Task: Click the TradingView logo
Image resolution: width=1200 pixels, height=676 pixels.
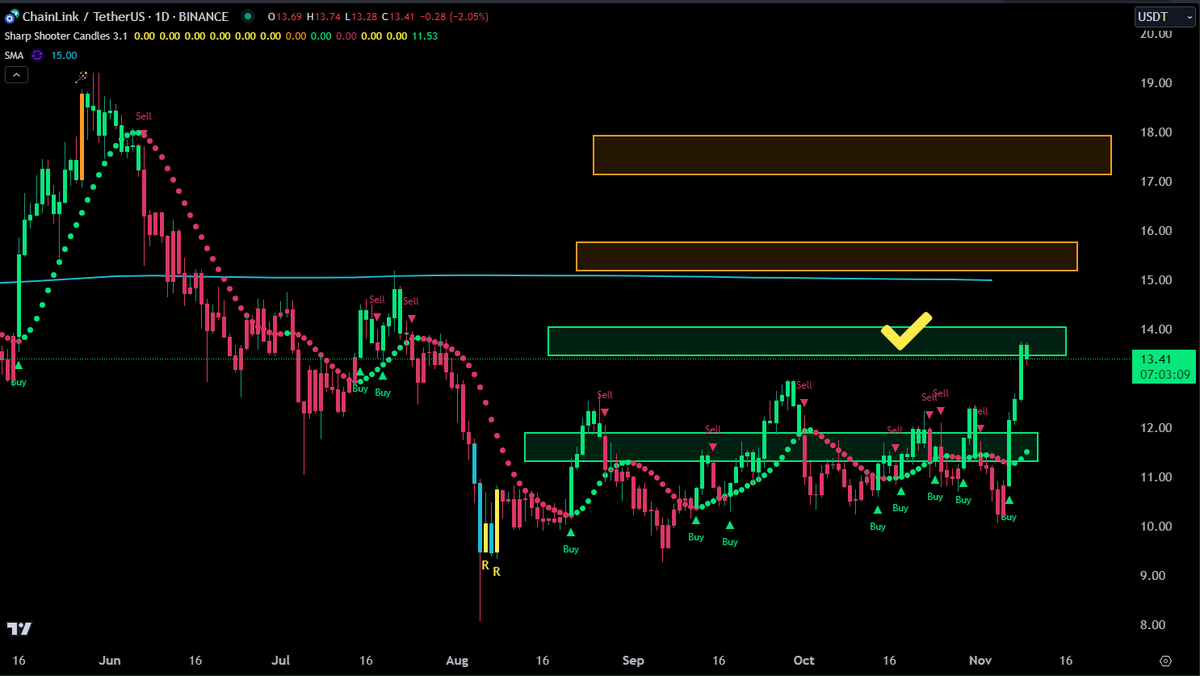Action: click(19, 628)
